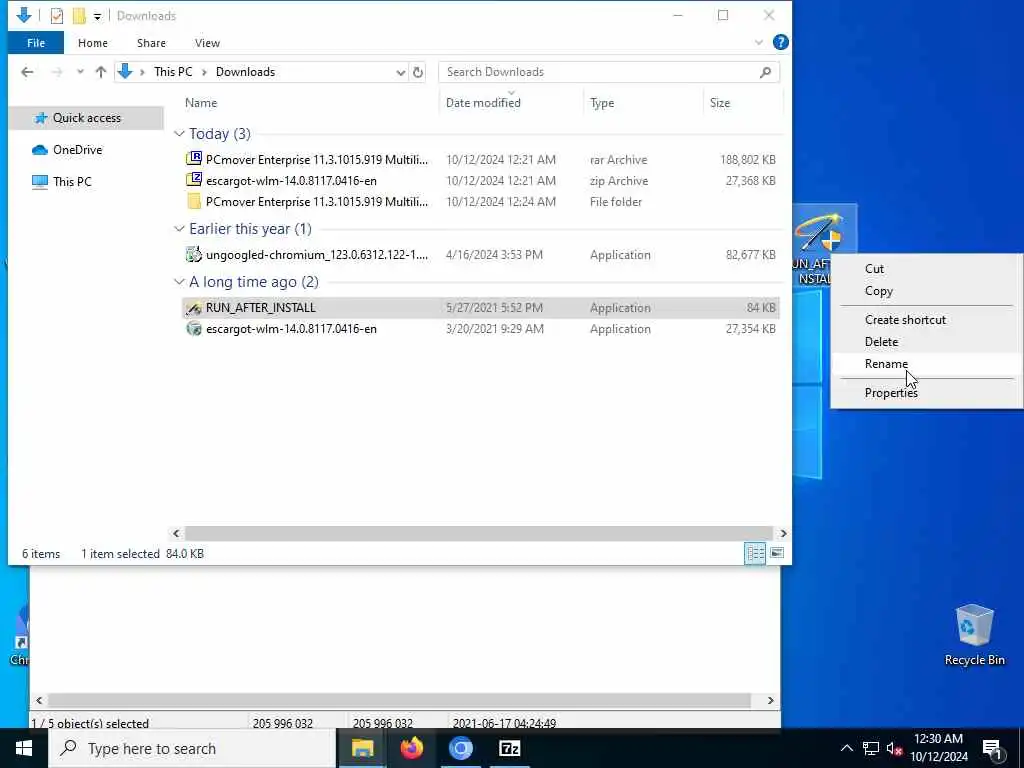Collapse the Today group
Image resolution: width=1024 pixels, height=768 pixels.
pyautogui.click(x=179, y=134)
